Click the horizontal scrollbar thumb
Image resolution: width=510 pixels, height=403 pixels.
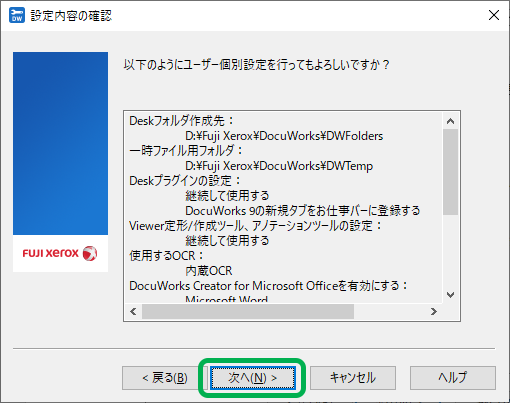(248, 311)
